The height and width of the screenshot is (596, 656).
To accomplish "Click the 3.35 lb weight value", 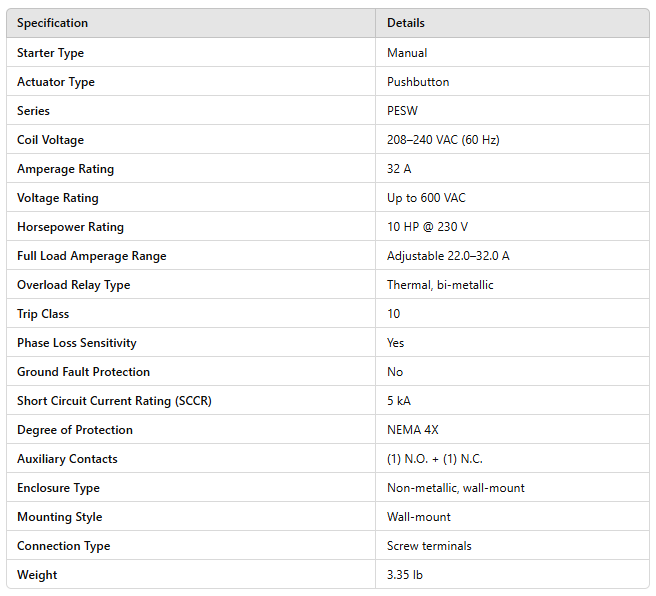I will pos(404,575).
